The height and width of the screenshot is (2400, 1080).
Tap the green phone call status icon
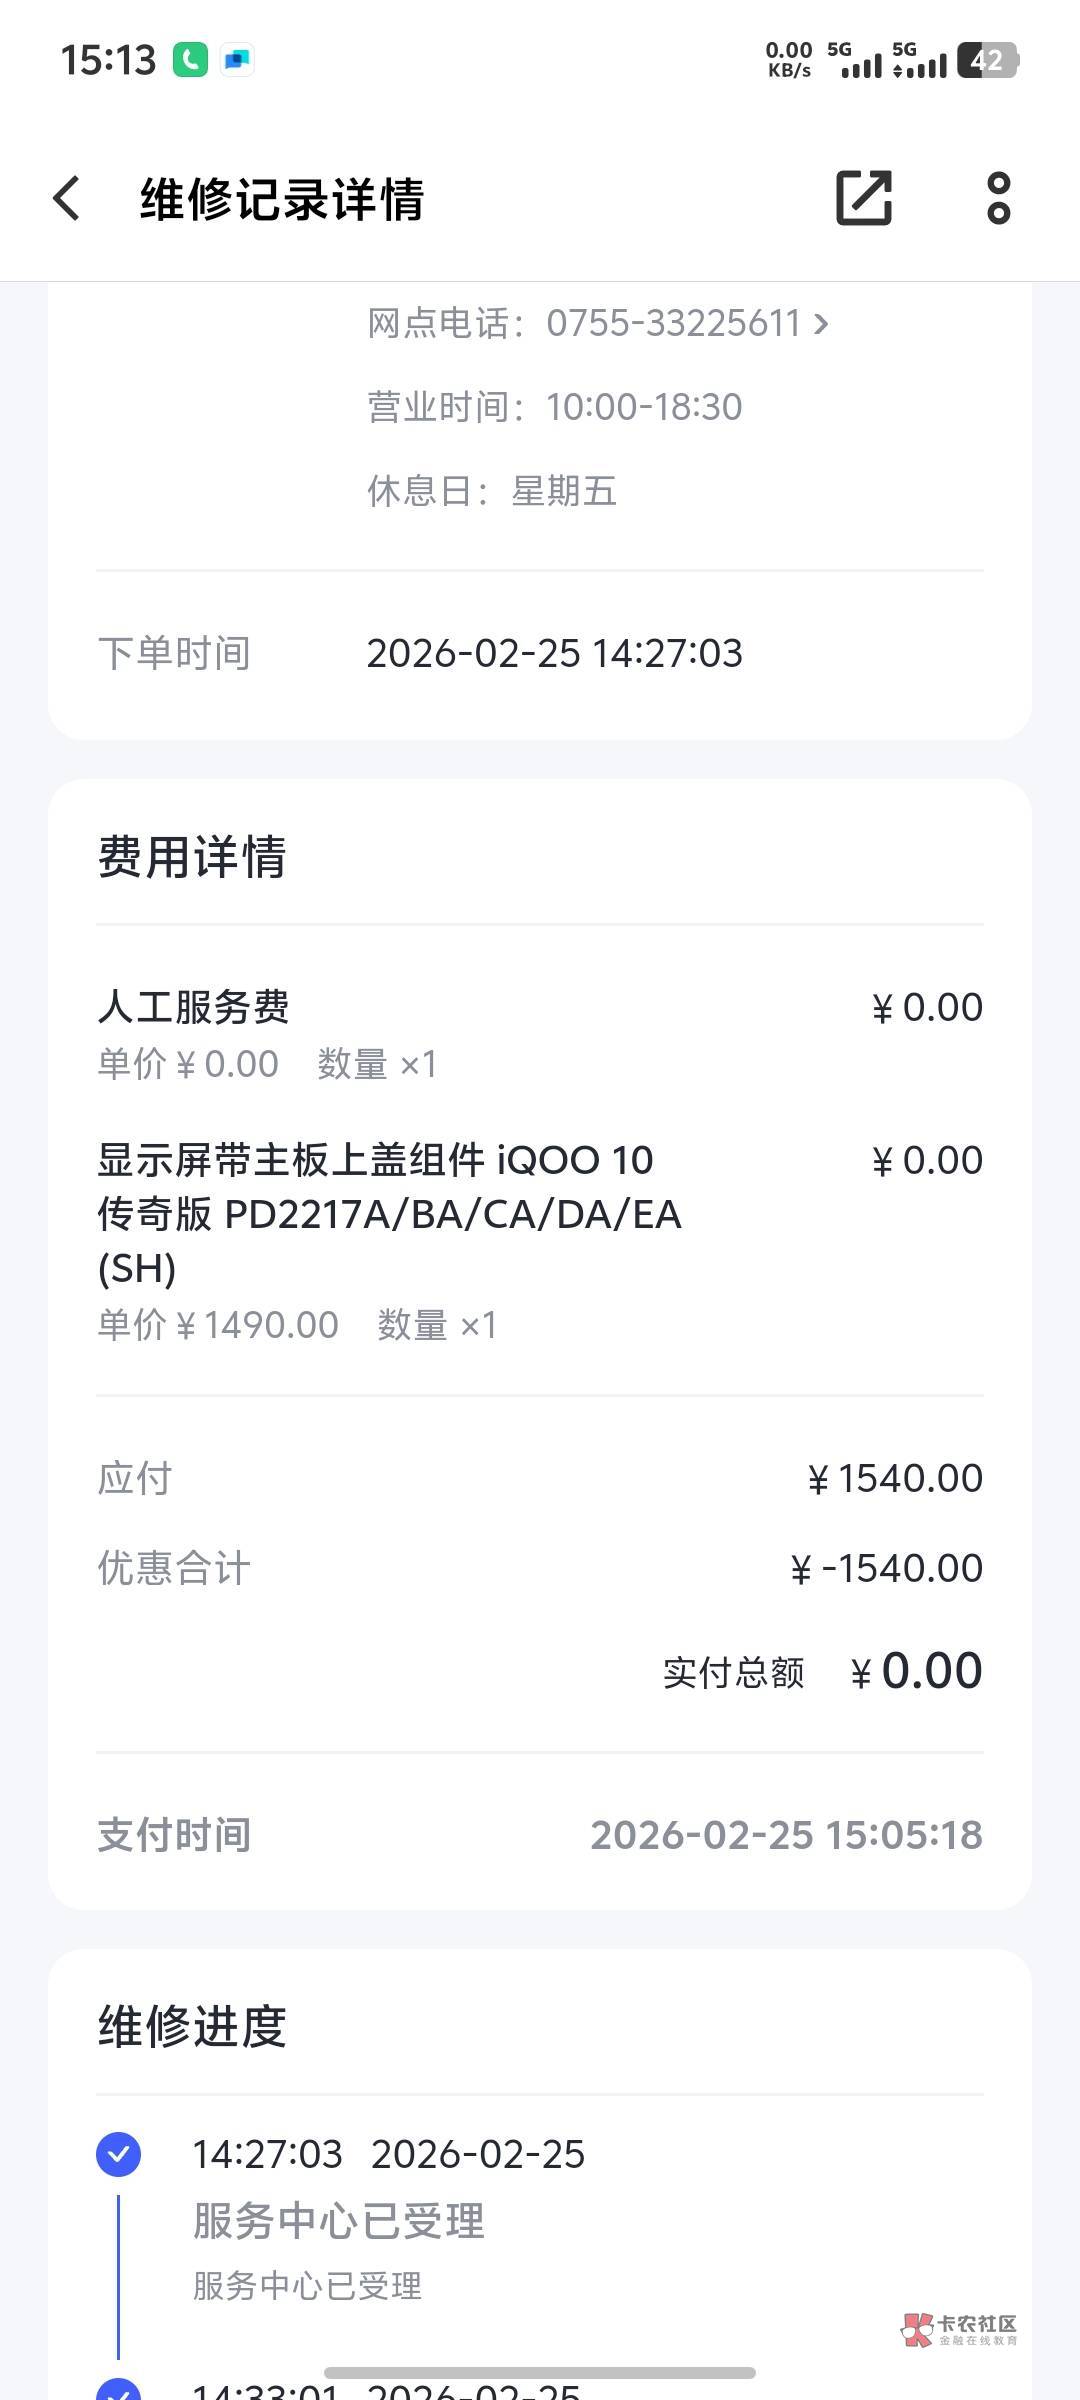point(190,60)
